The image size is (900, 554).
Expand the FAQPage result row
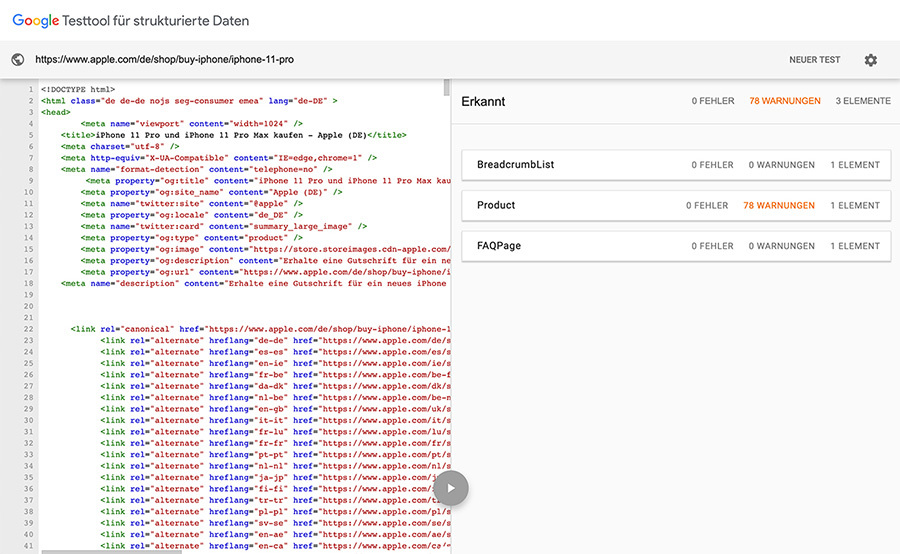coord(676,246)
